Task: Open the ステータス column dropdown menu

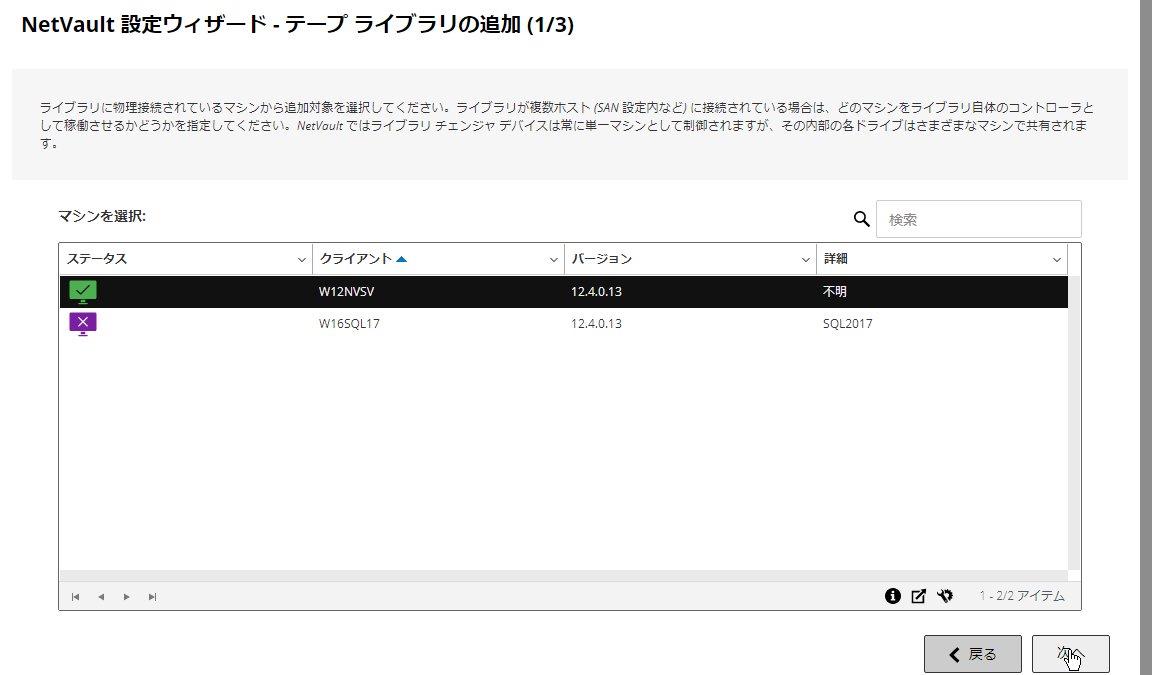Action: [301, 259]
